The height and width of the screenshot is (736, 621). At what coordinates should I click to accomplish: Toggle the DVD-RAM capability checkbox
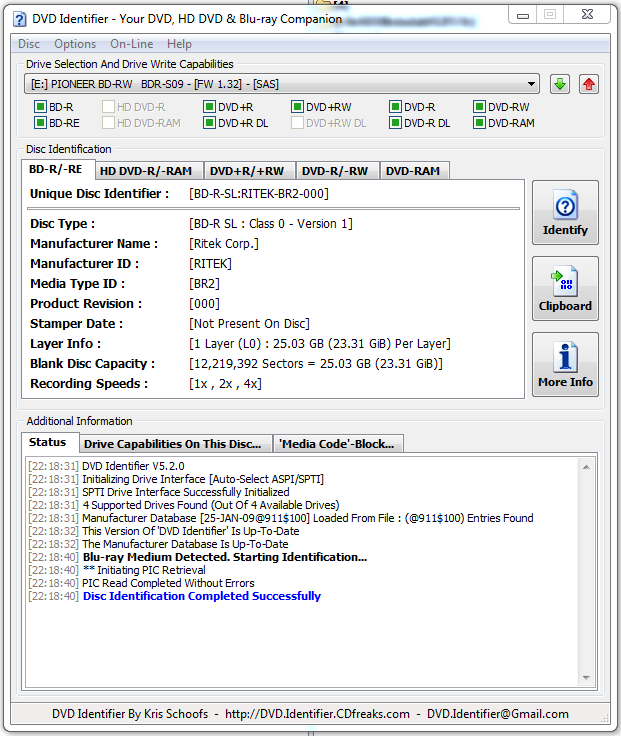479,123
